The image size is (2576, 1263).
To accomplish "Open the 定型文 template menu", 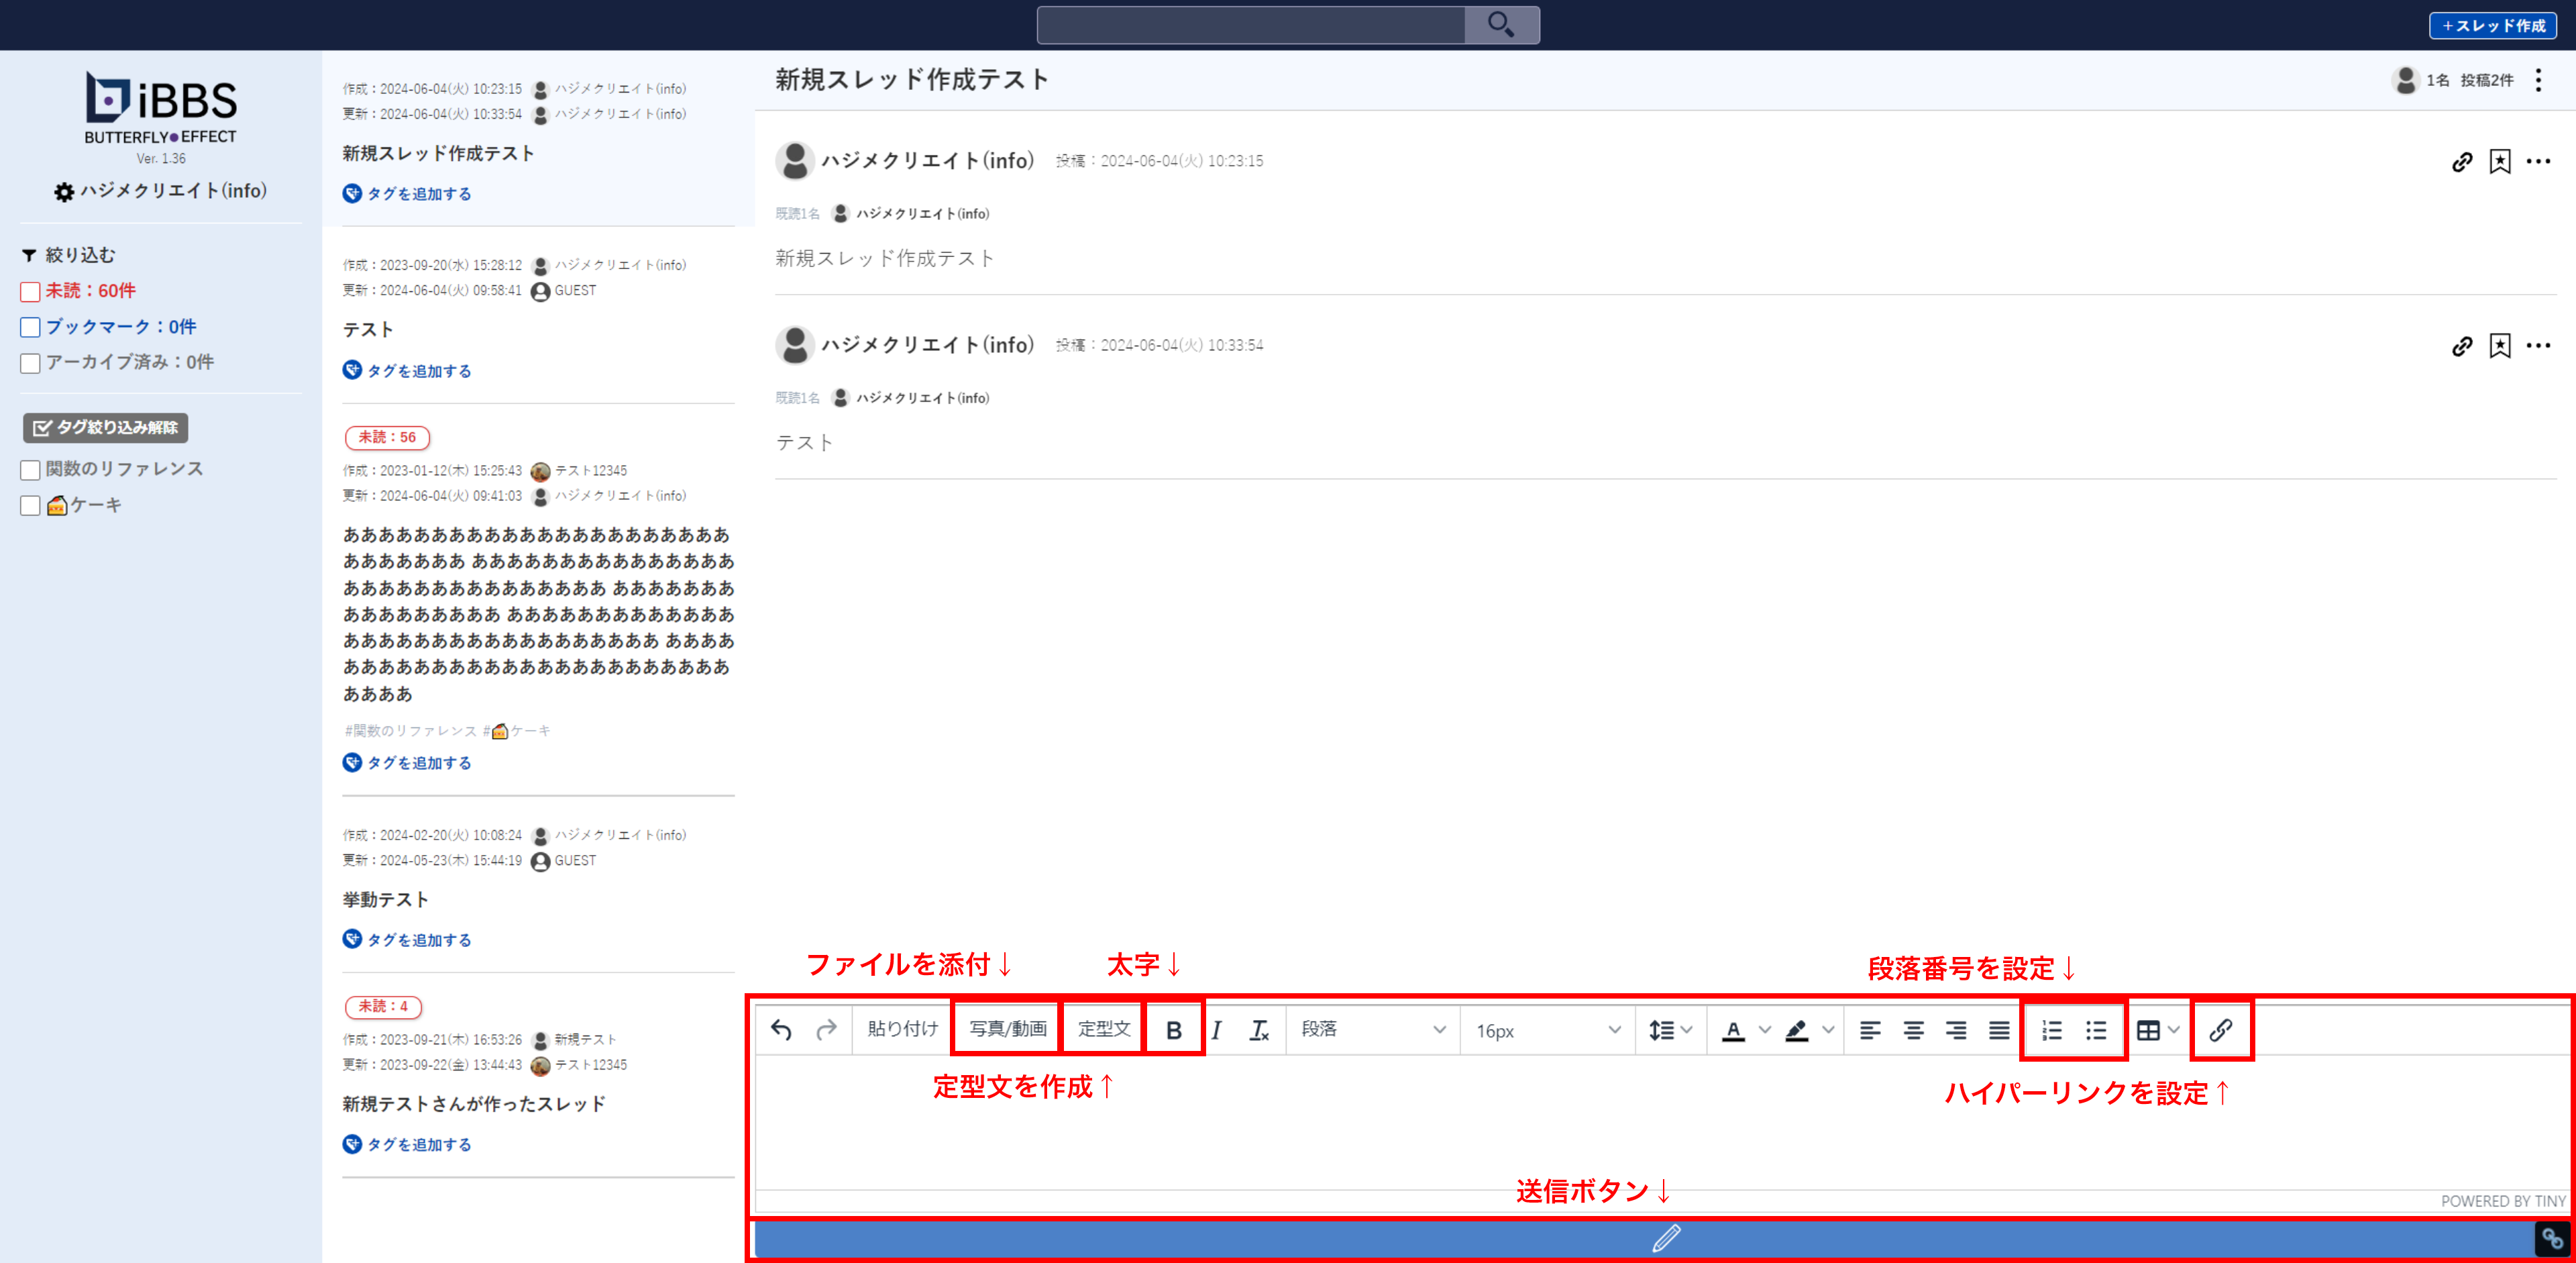I will (x=1103, y=1029).
